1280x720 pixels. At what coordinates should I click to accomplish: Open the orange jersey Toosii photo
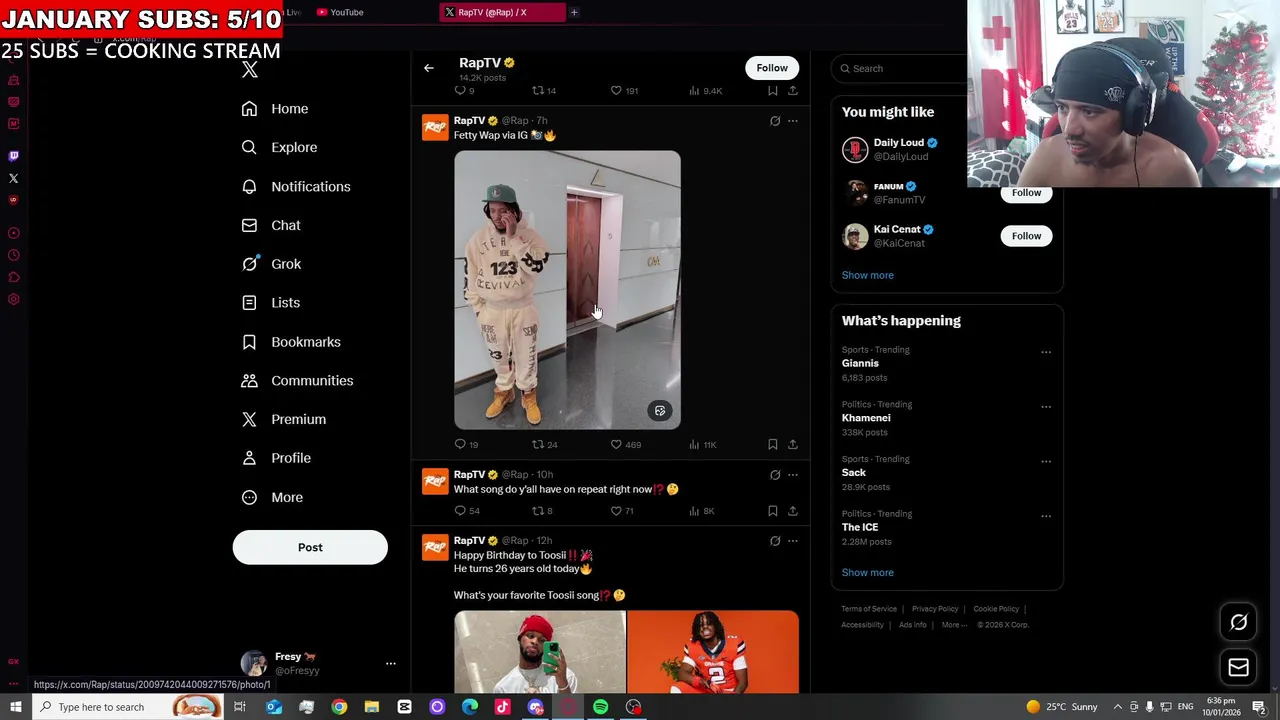pyautogui.click(x=713, y=652)
